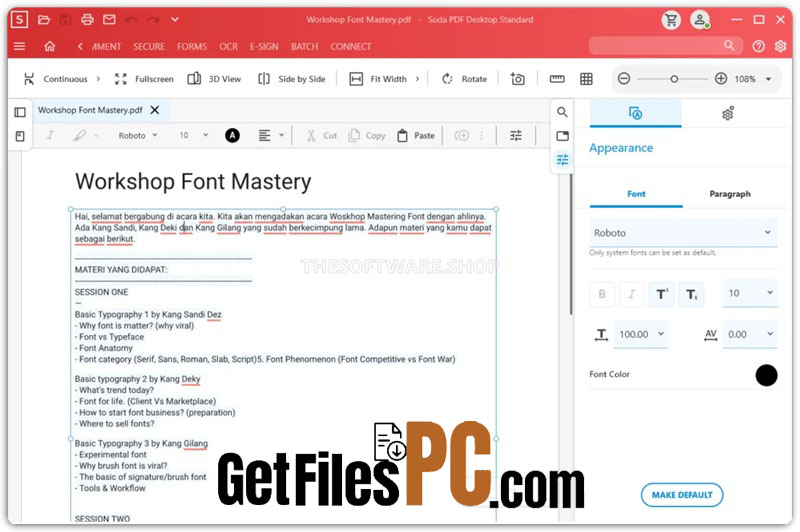Viewport: 800px width, 532px height.
Task: Open the search magnifier in side strip
Action: (562, 112)
